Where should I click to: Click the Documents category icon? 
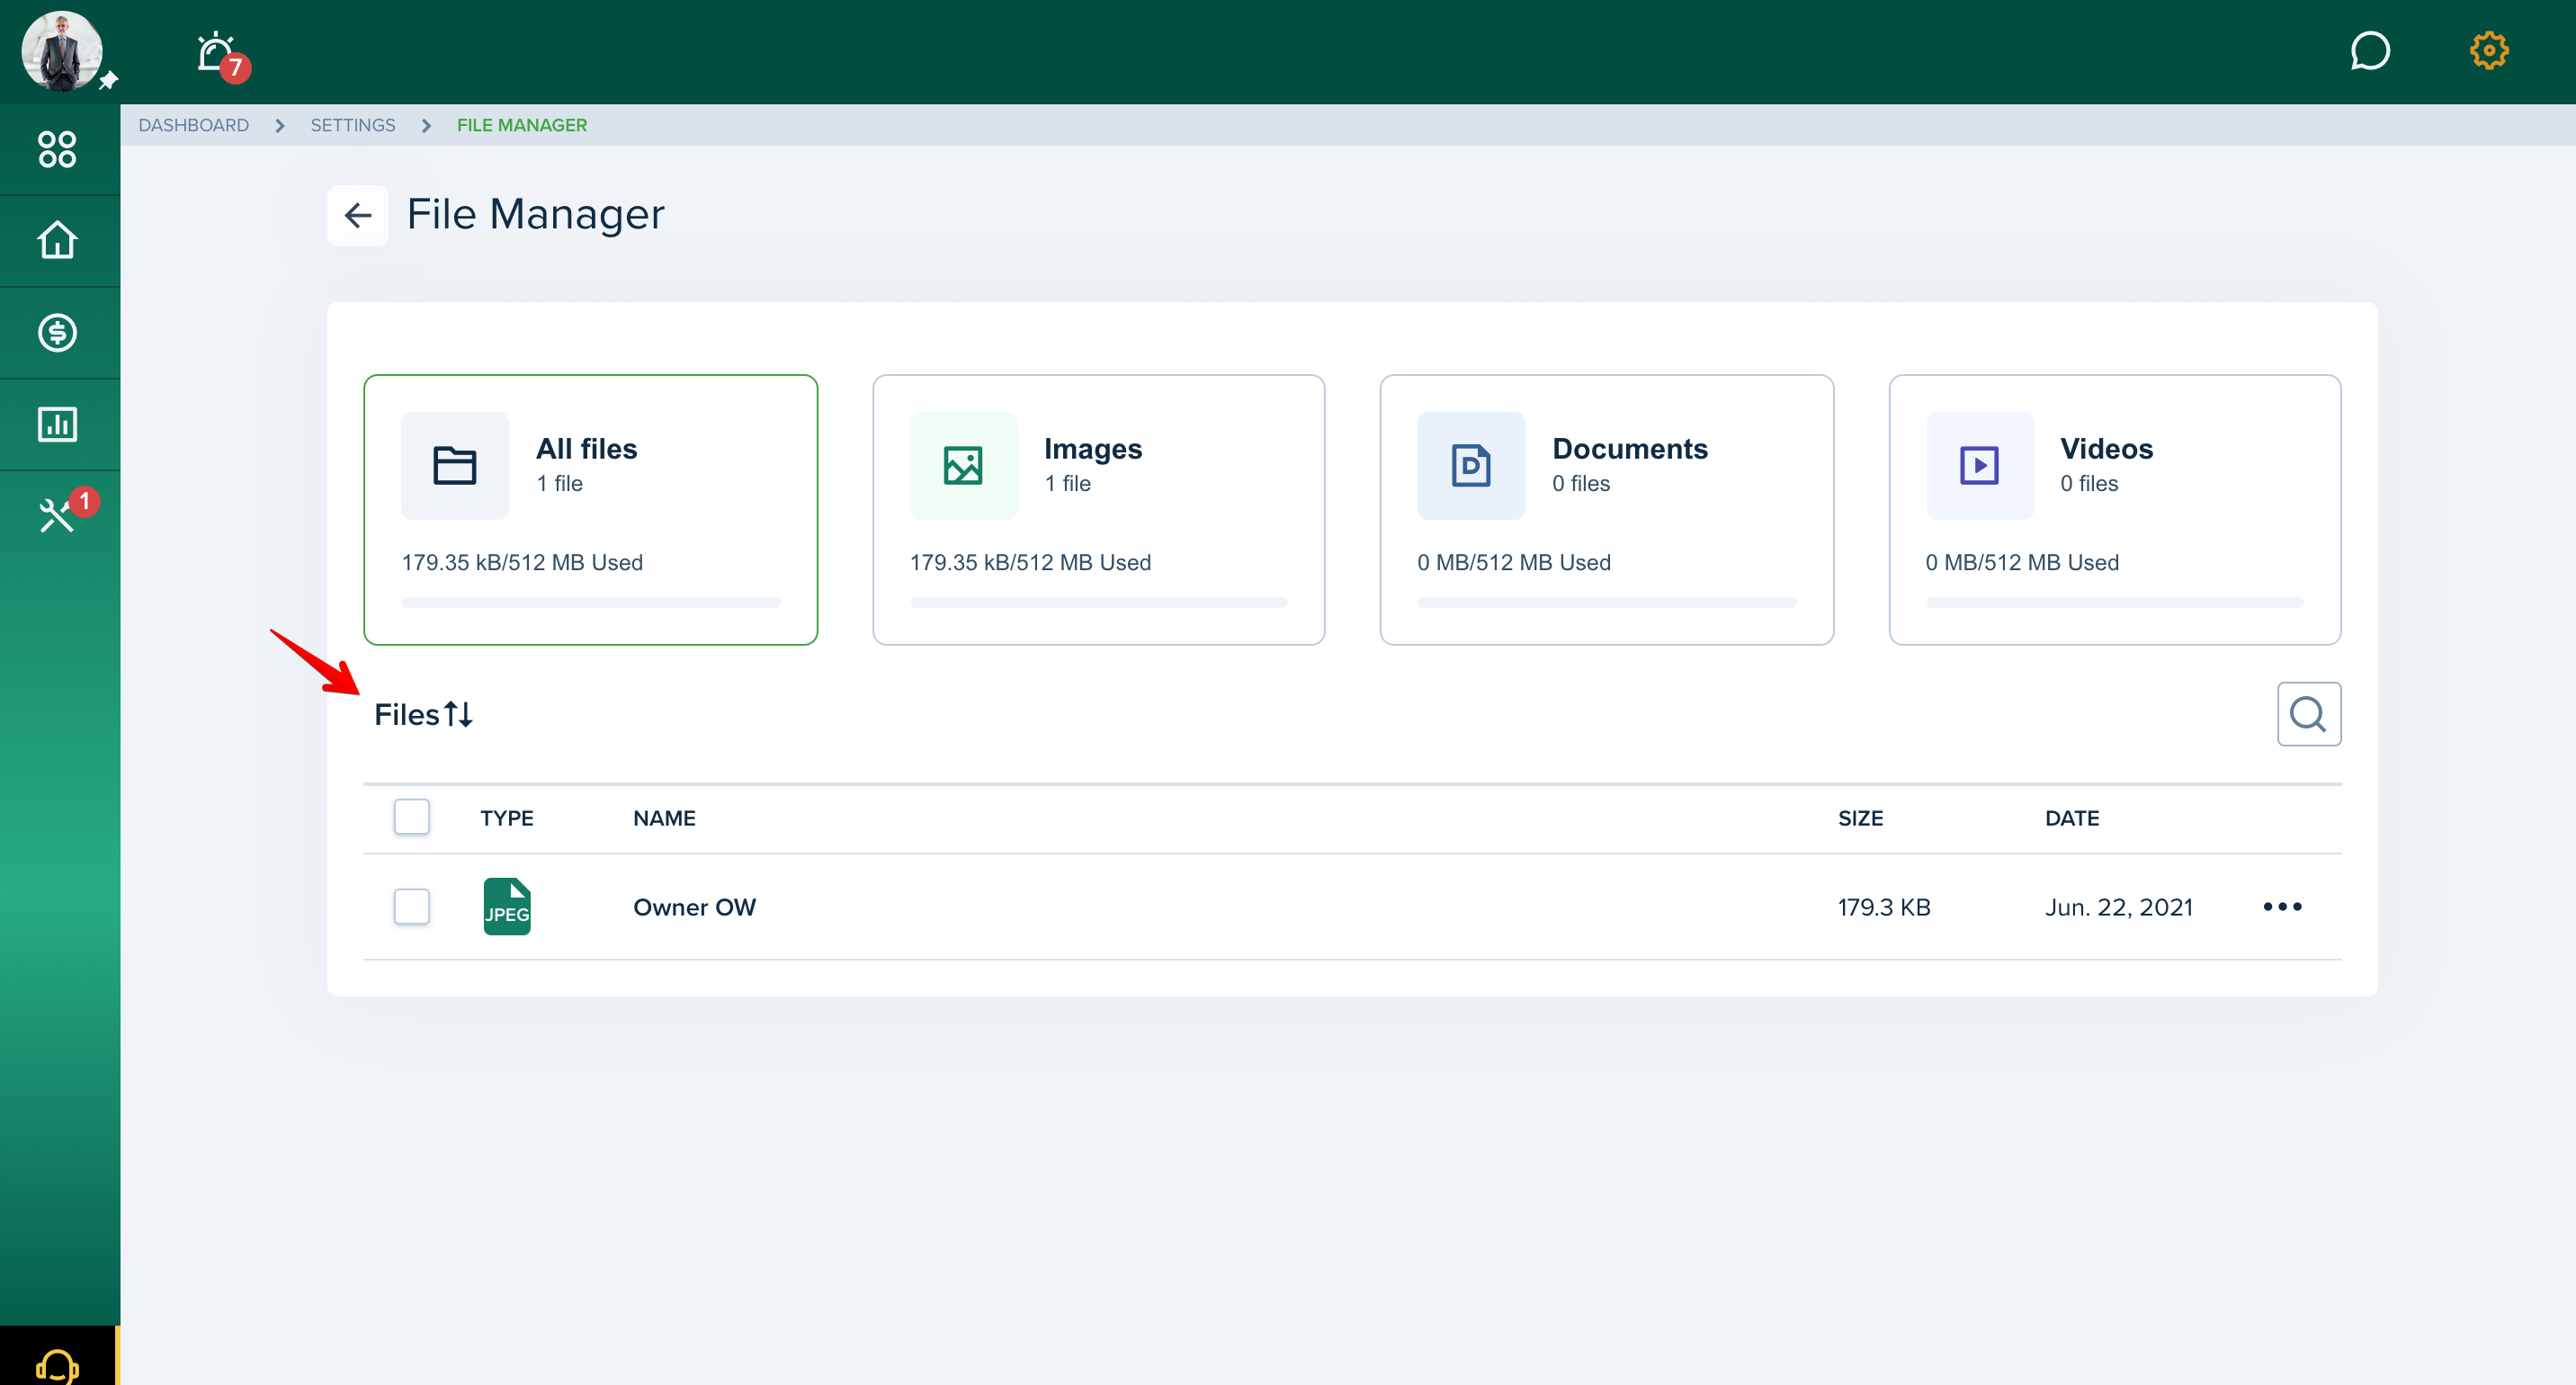click(x=1471, y=466)
